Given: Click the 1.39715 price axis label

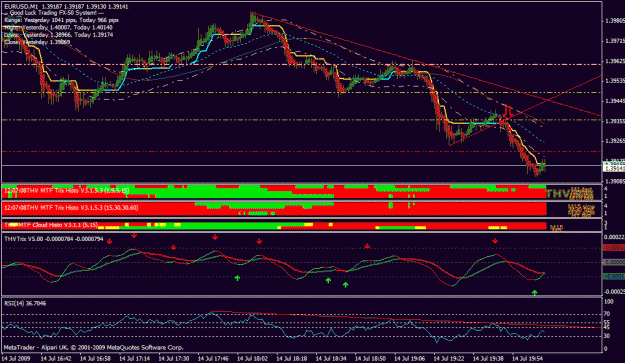Looking at the screenshot, I should [615, 41].
